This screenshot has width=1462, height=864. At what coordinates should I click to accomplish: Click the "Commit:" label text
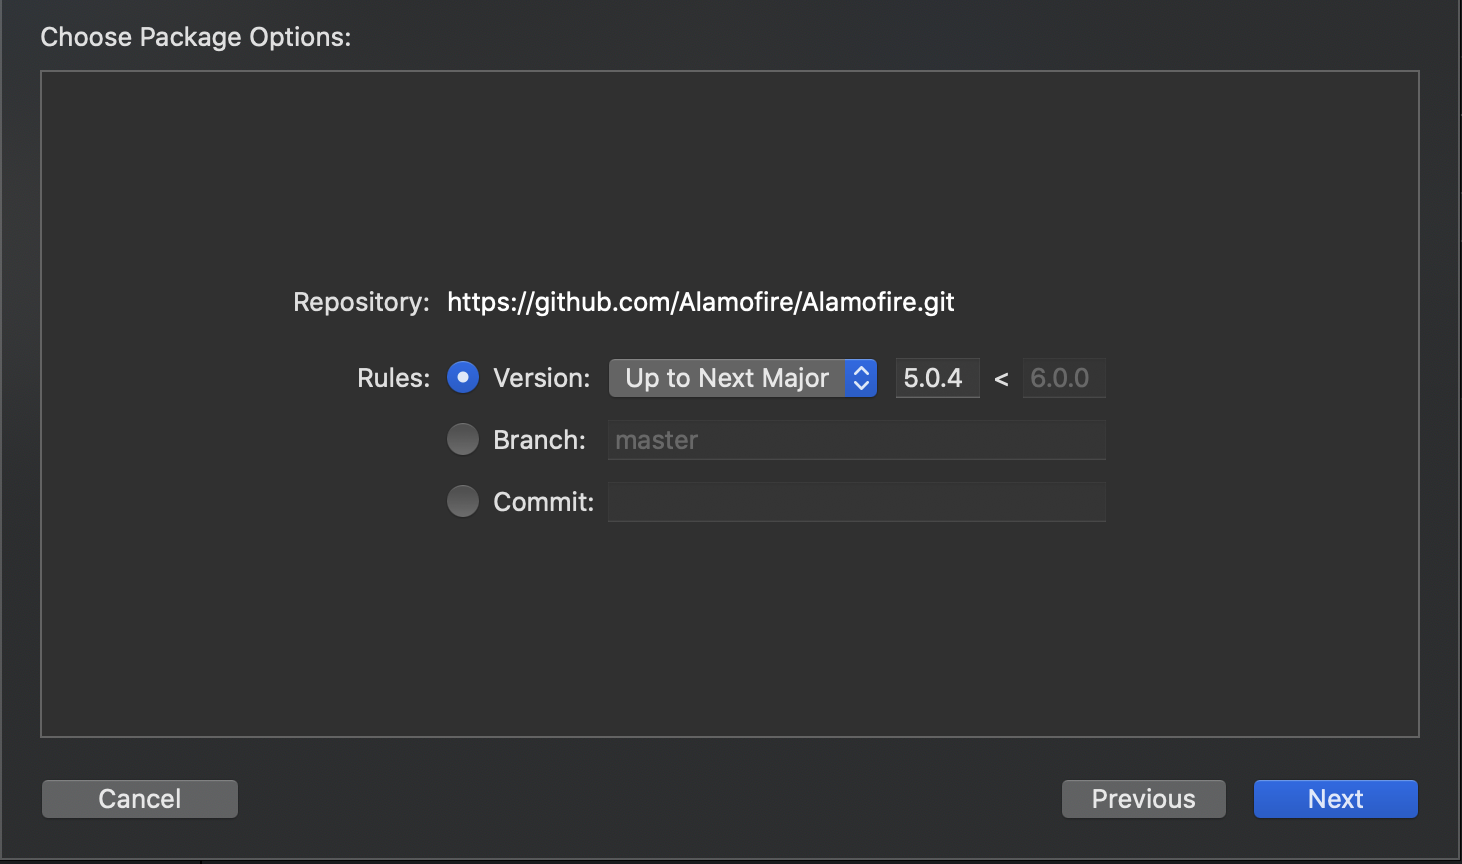coord(543,502)
